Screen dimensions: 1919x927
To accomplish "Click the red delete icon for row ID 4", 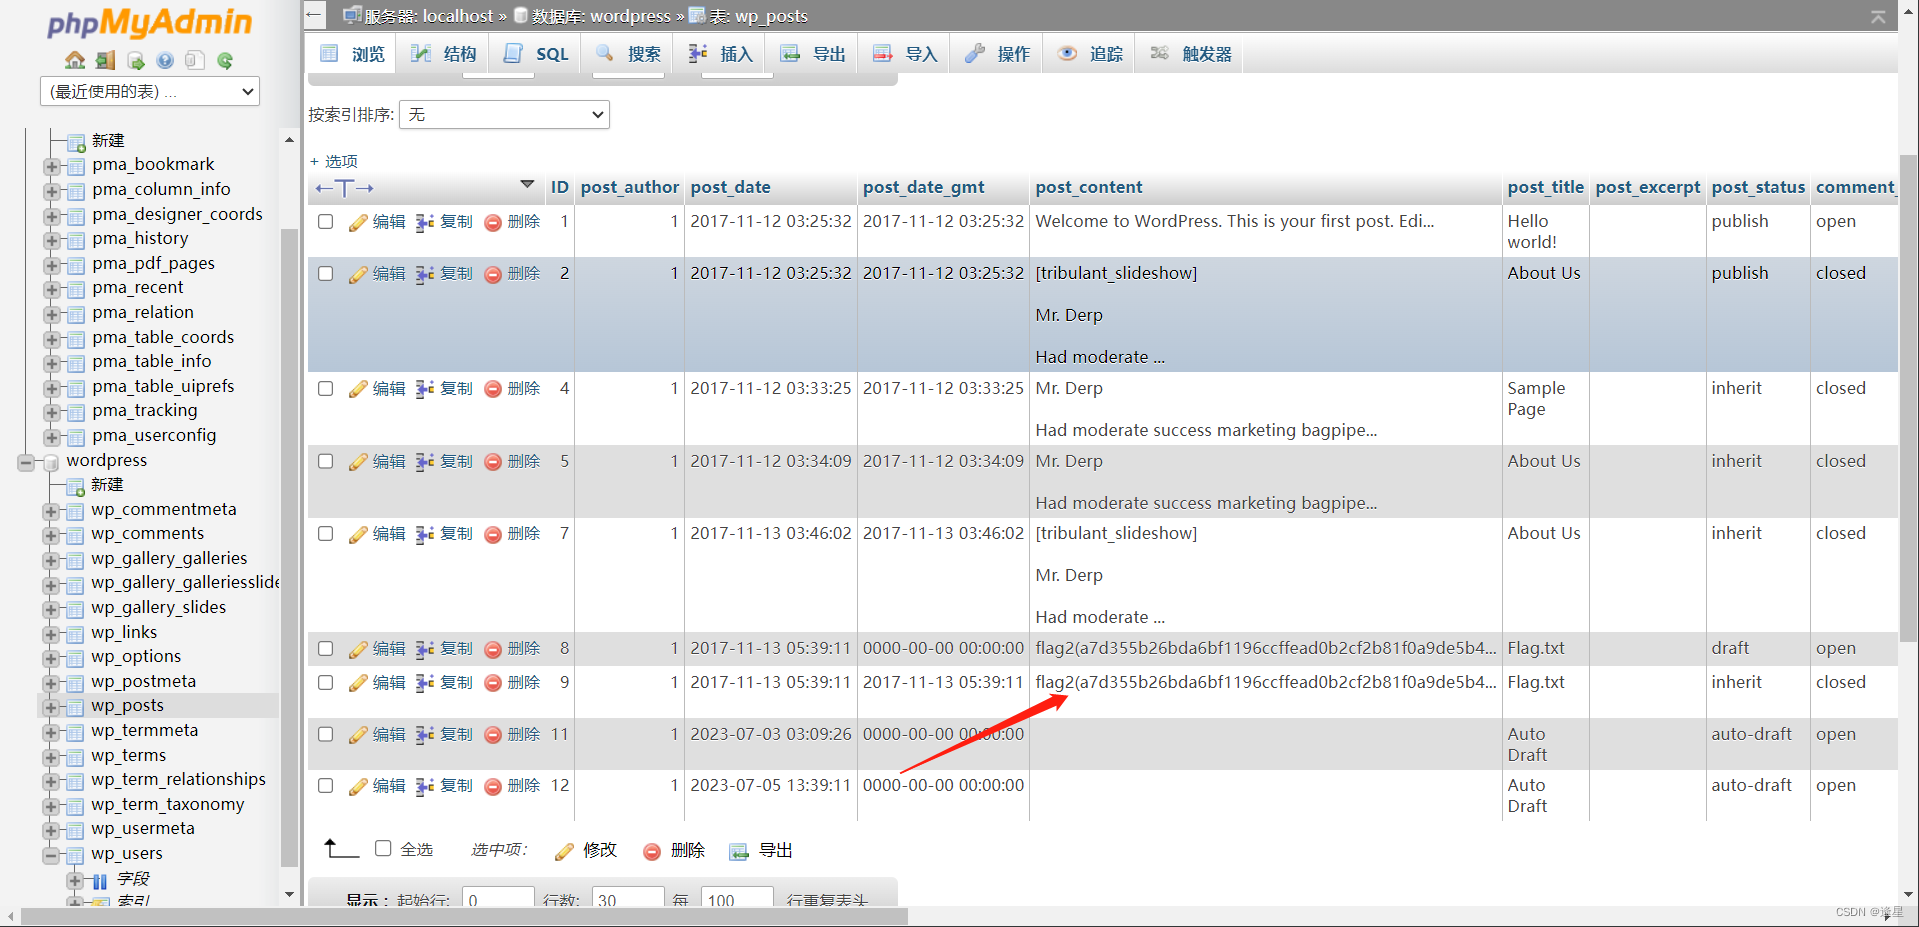I will tap(493, 389).
